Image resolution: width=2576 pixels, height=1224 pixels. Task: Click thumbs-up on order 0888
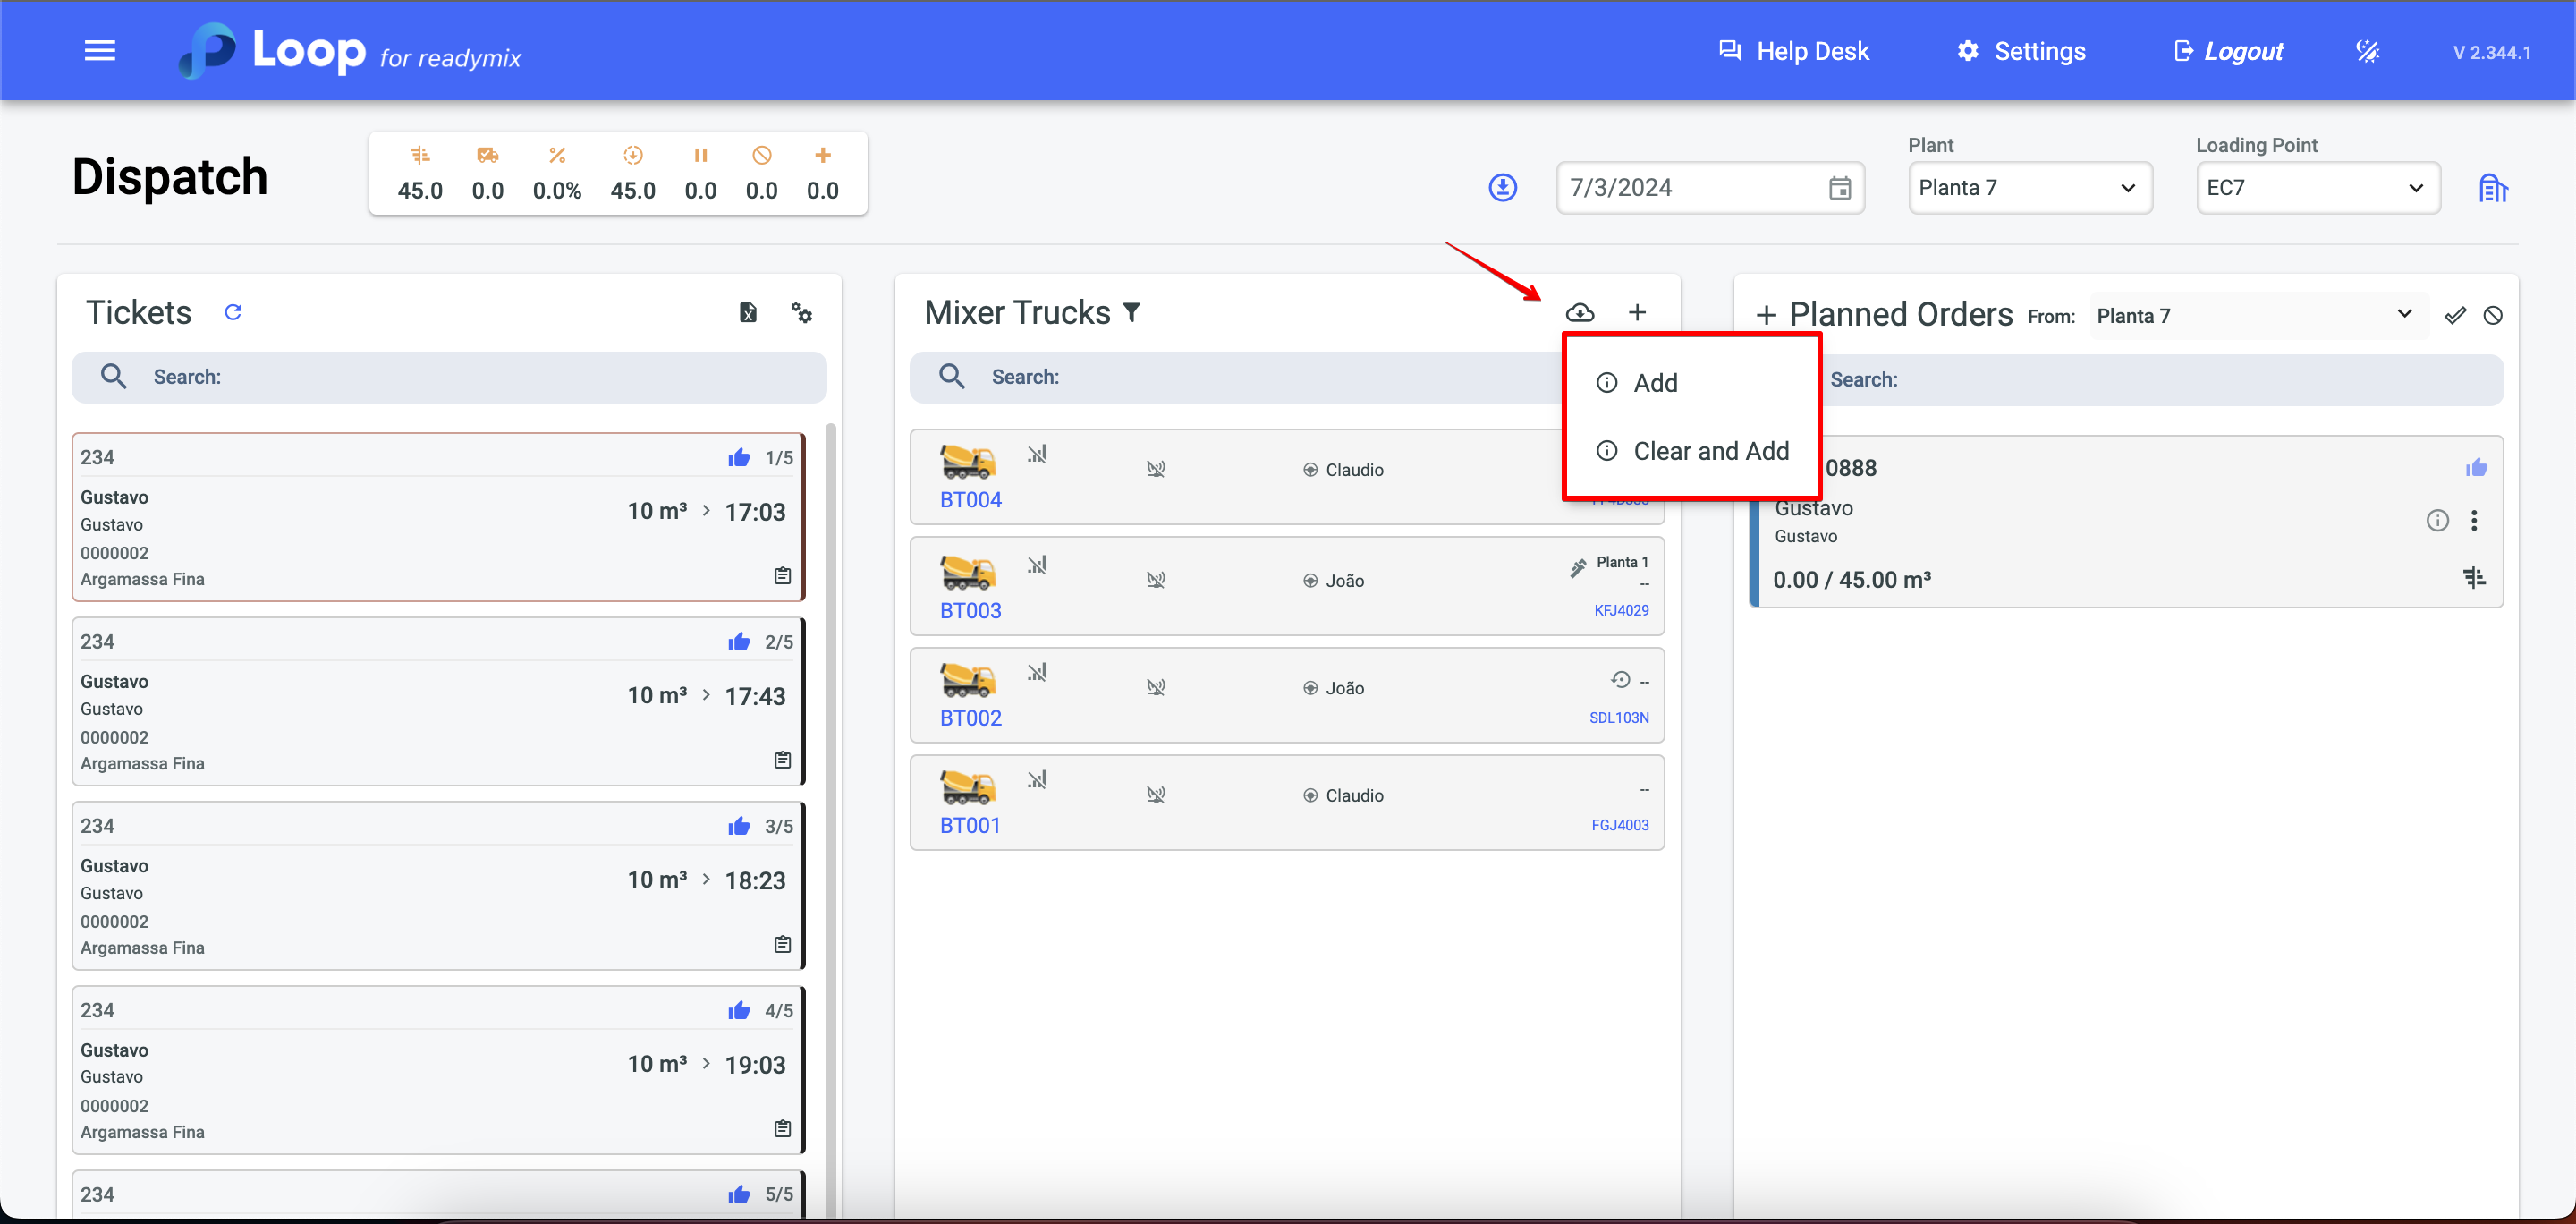tap(2476, 468)
